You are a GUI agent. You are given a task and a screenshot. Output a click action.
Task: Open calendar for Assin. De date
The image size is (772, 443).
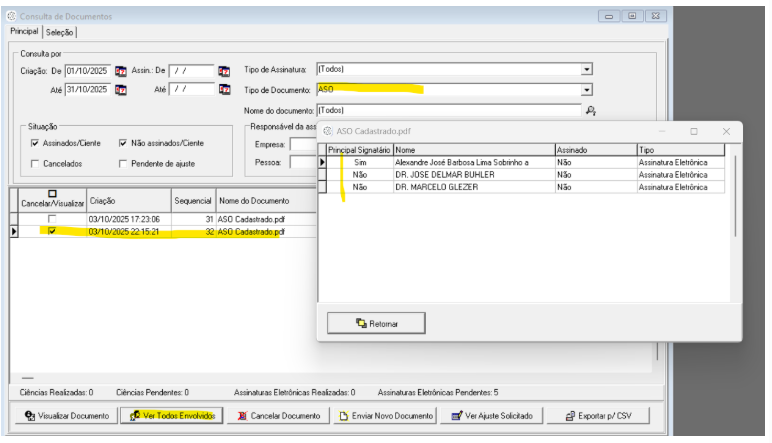224,71
